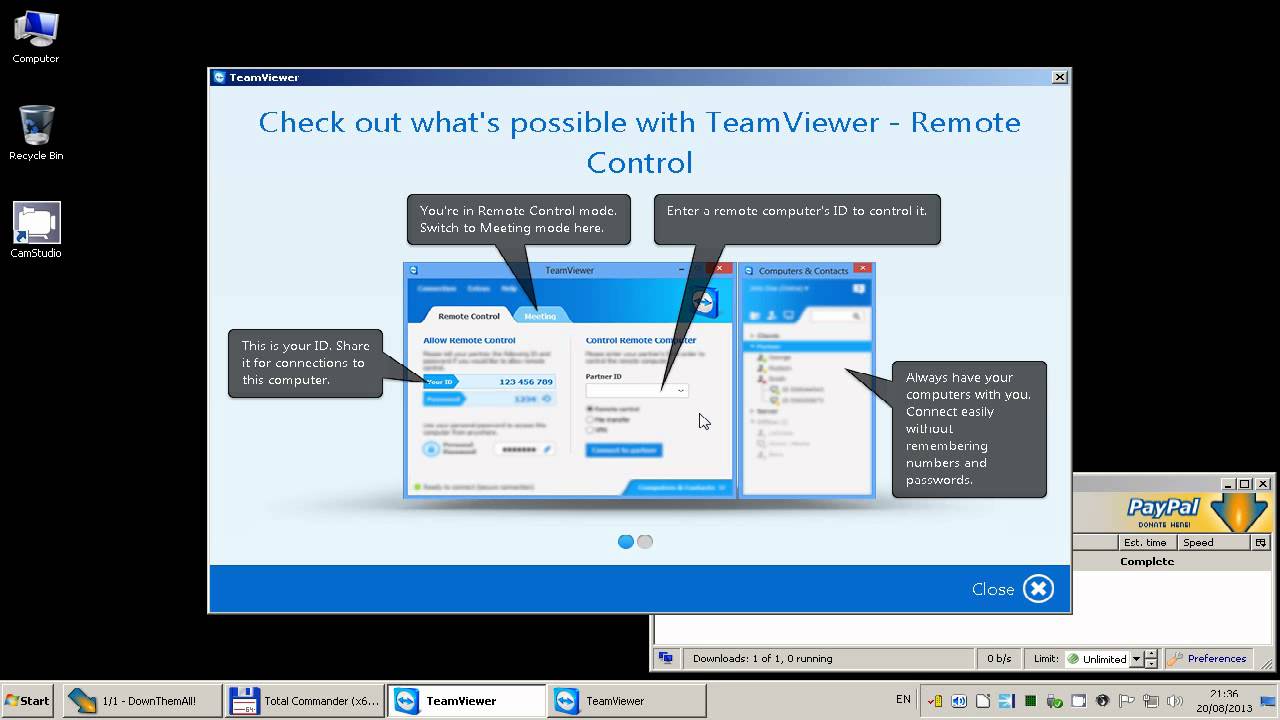Go to the second slide indicator dot

645,542
